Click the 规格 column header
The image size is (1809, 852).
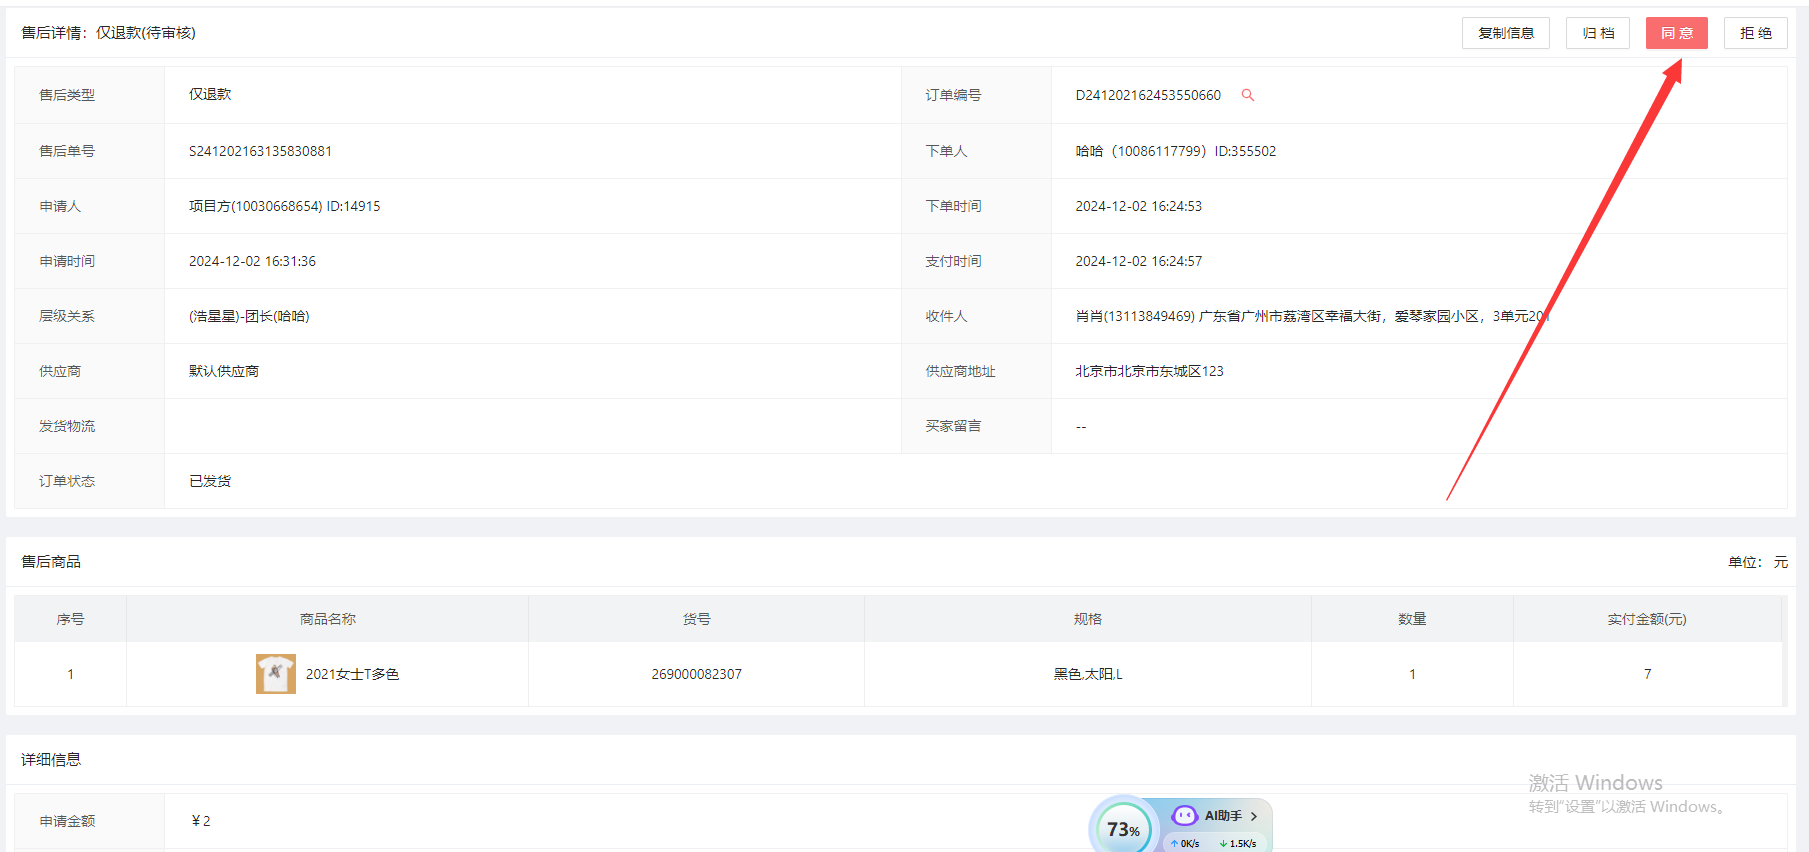pyautogui.click(x=1087, y=619)
